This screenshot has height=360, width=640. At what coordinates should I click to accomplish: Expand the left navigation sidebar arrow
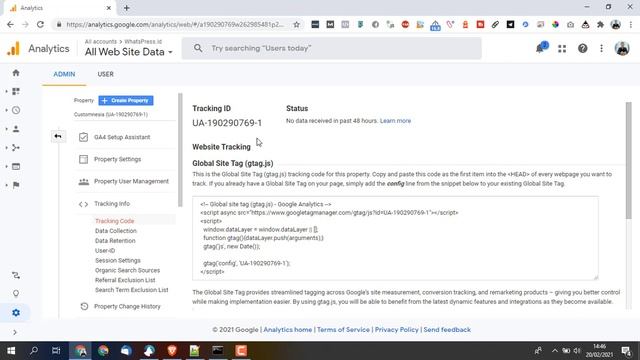coord(15,332)
